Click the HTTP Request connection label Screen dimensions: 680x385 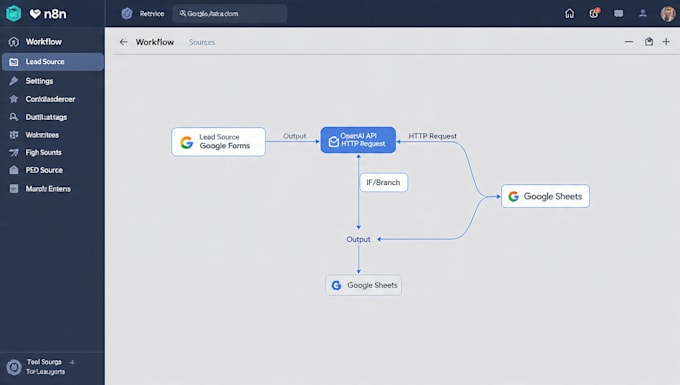[x=432, y=136]
